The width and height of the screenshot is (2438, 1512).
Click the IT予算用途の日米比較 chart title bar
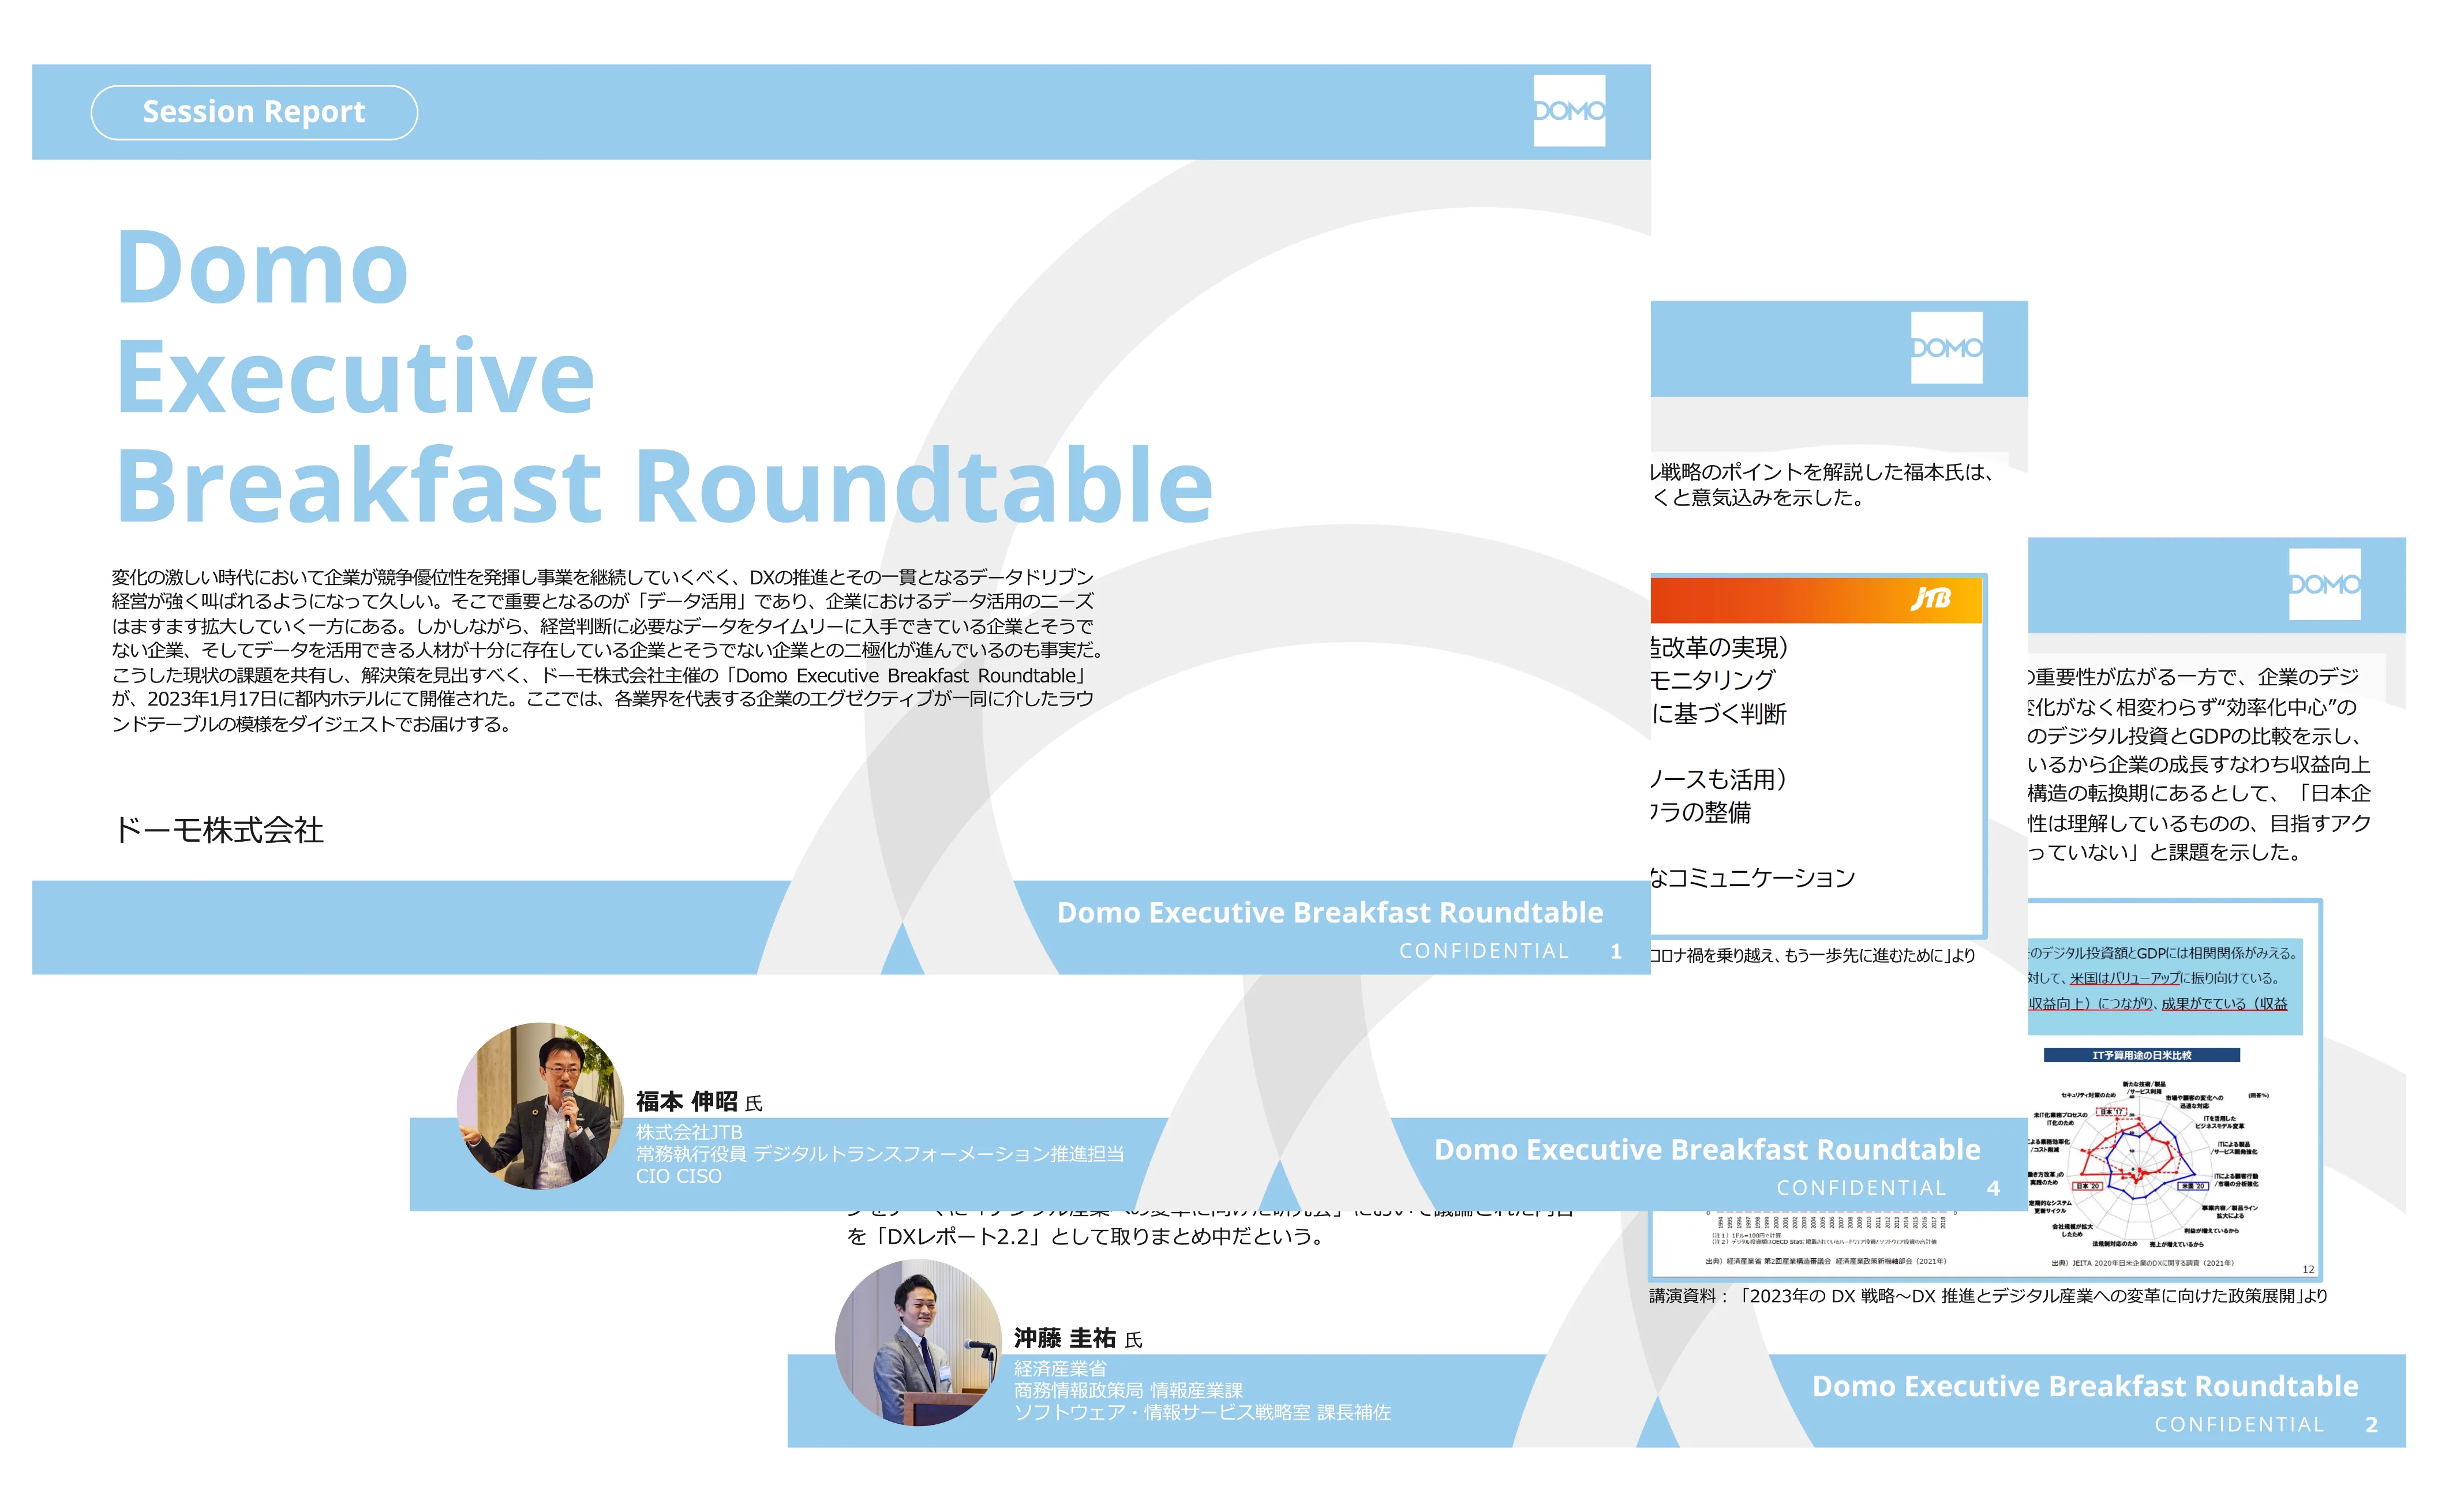click(x=2141, y=1055)
